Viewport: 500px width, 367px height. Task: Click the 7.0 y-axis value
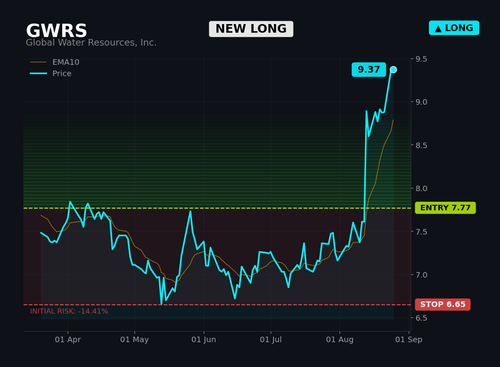coord(421,275)
